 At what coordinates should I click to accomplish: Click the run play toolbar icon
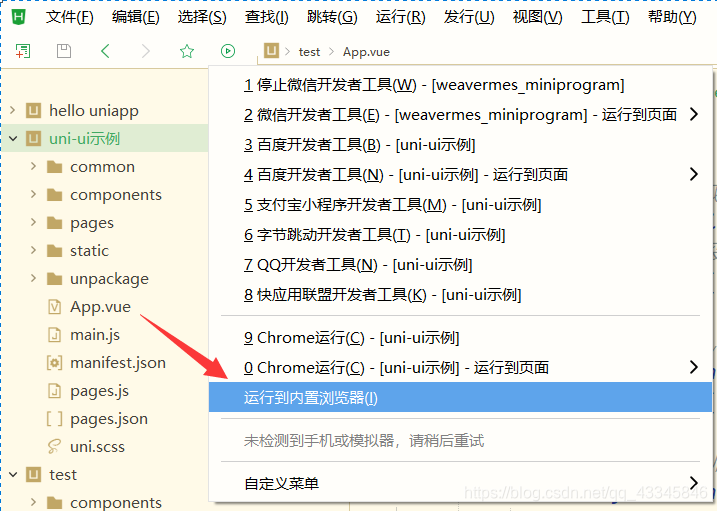click(228, 51)
